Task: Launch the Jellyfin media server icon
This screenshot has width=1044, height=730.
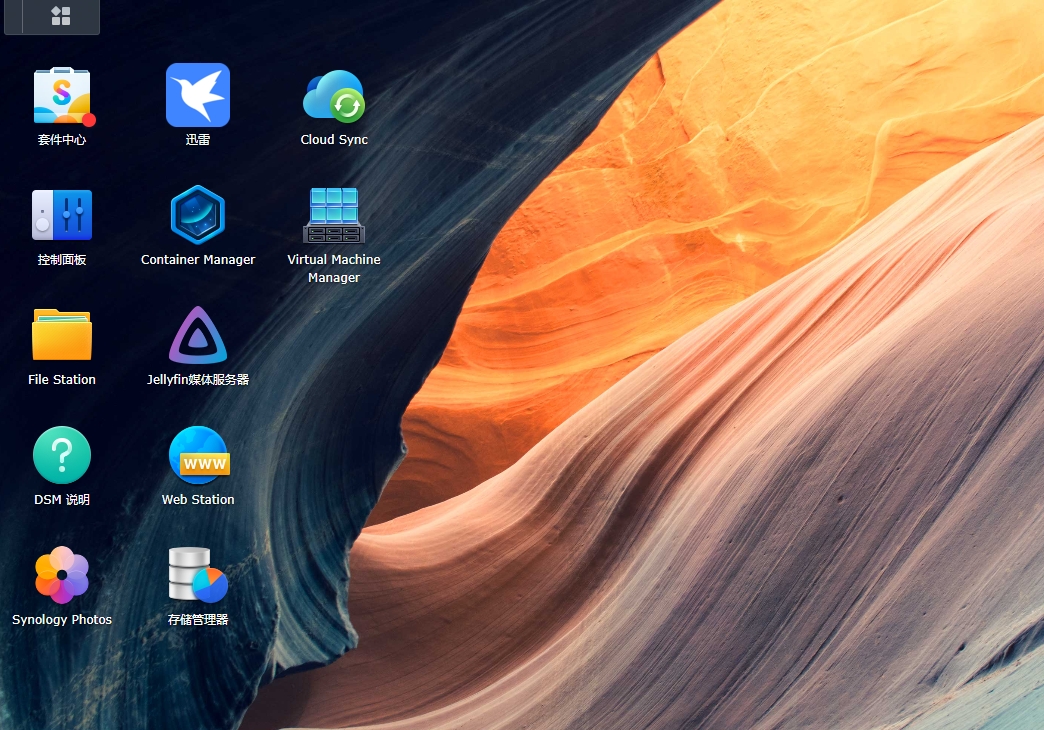Action: pos(198,335)
